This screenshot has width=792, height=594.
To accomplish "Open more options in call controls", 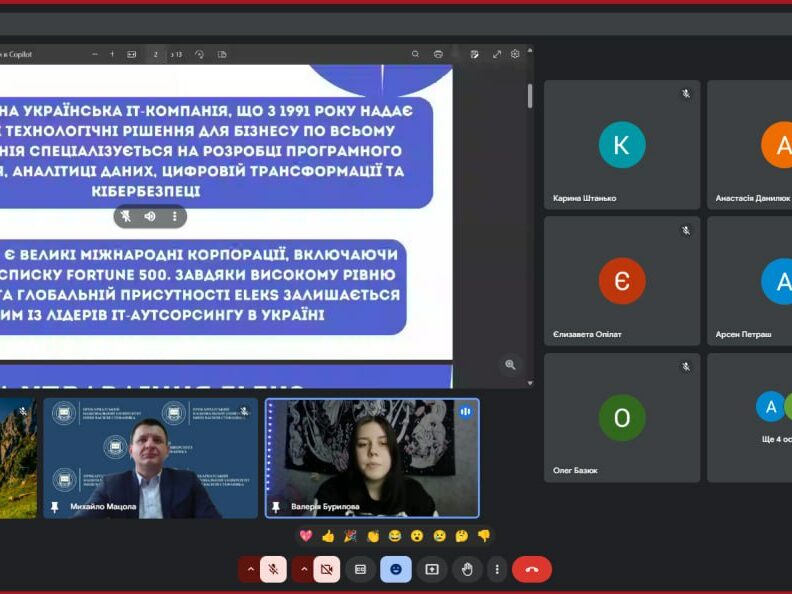I will [x=497, y=569].
